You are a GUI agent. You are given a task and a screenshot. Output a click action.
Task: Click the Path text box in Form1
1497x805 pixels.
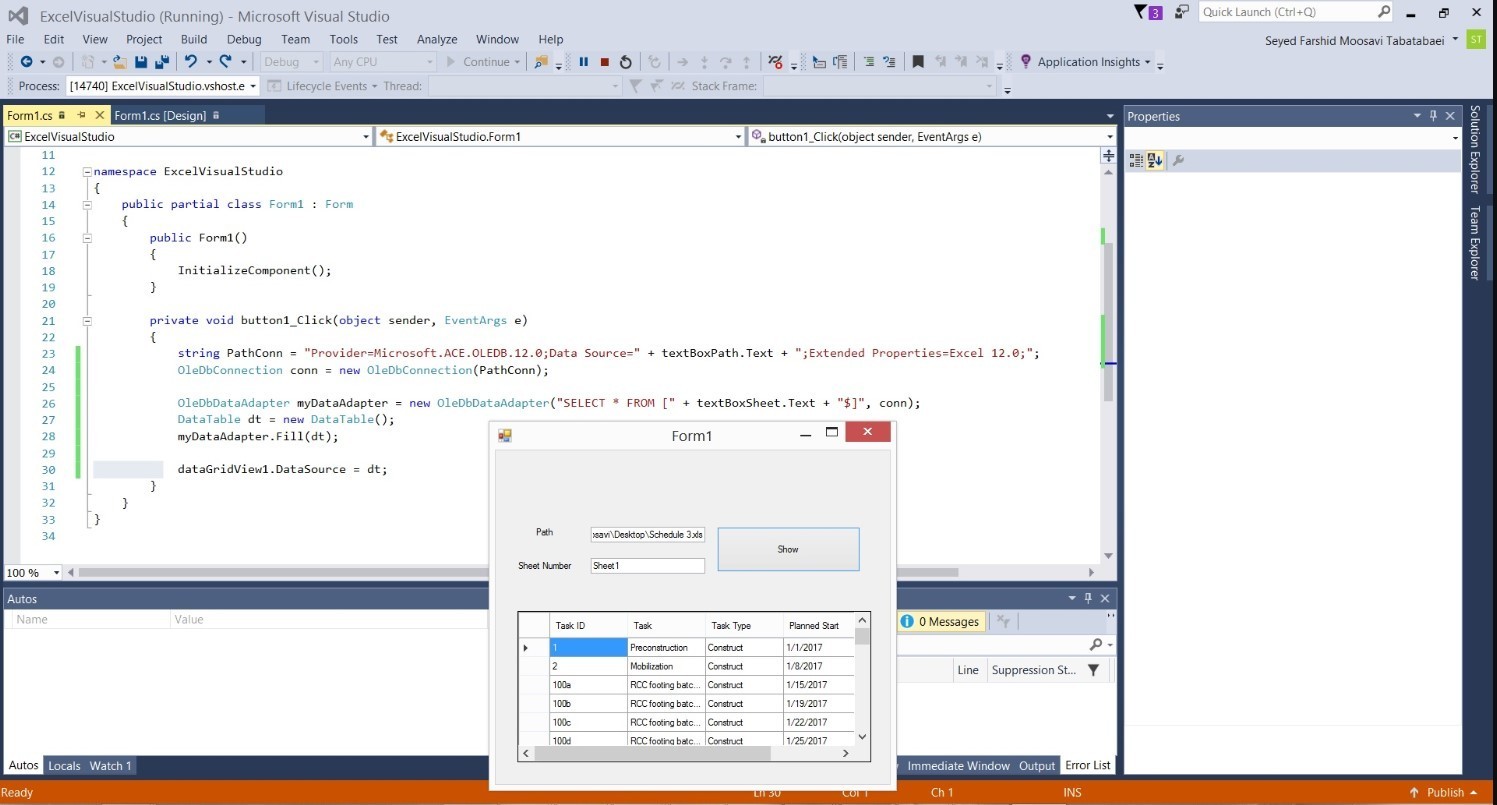tap(648, 535)
